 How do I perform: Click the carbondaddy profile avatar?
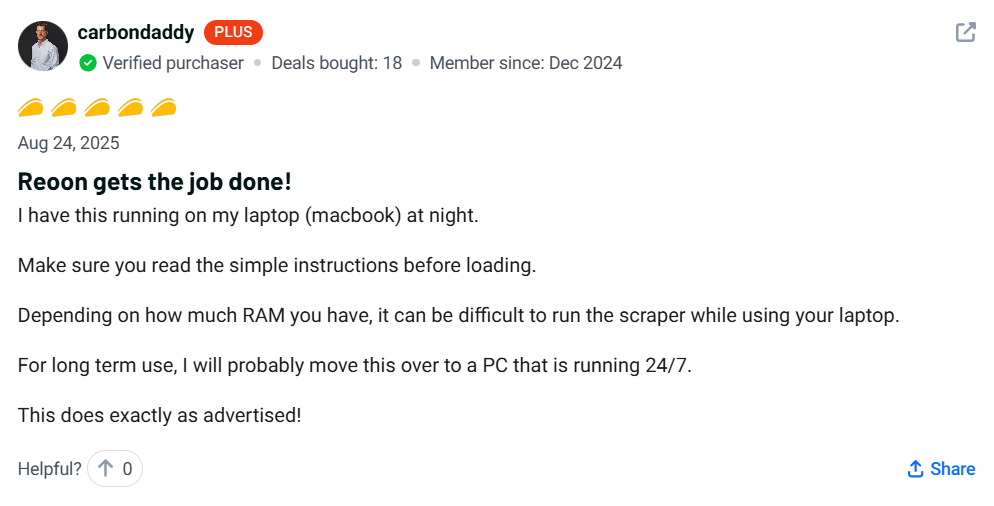pos(43,46)
